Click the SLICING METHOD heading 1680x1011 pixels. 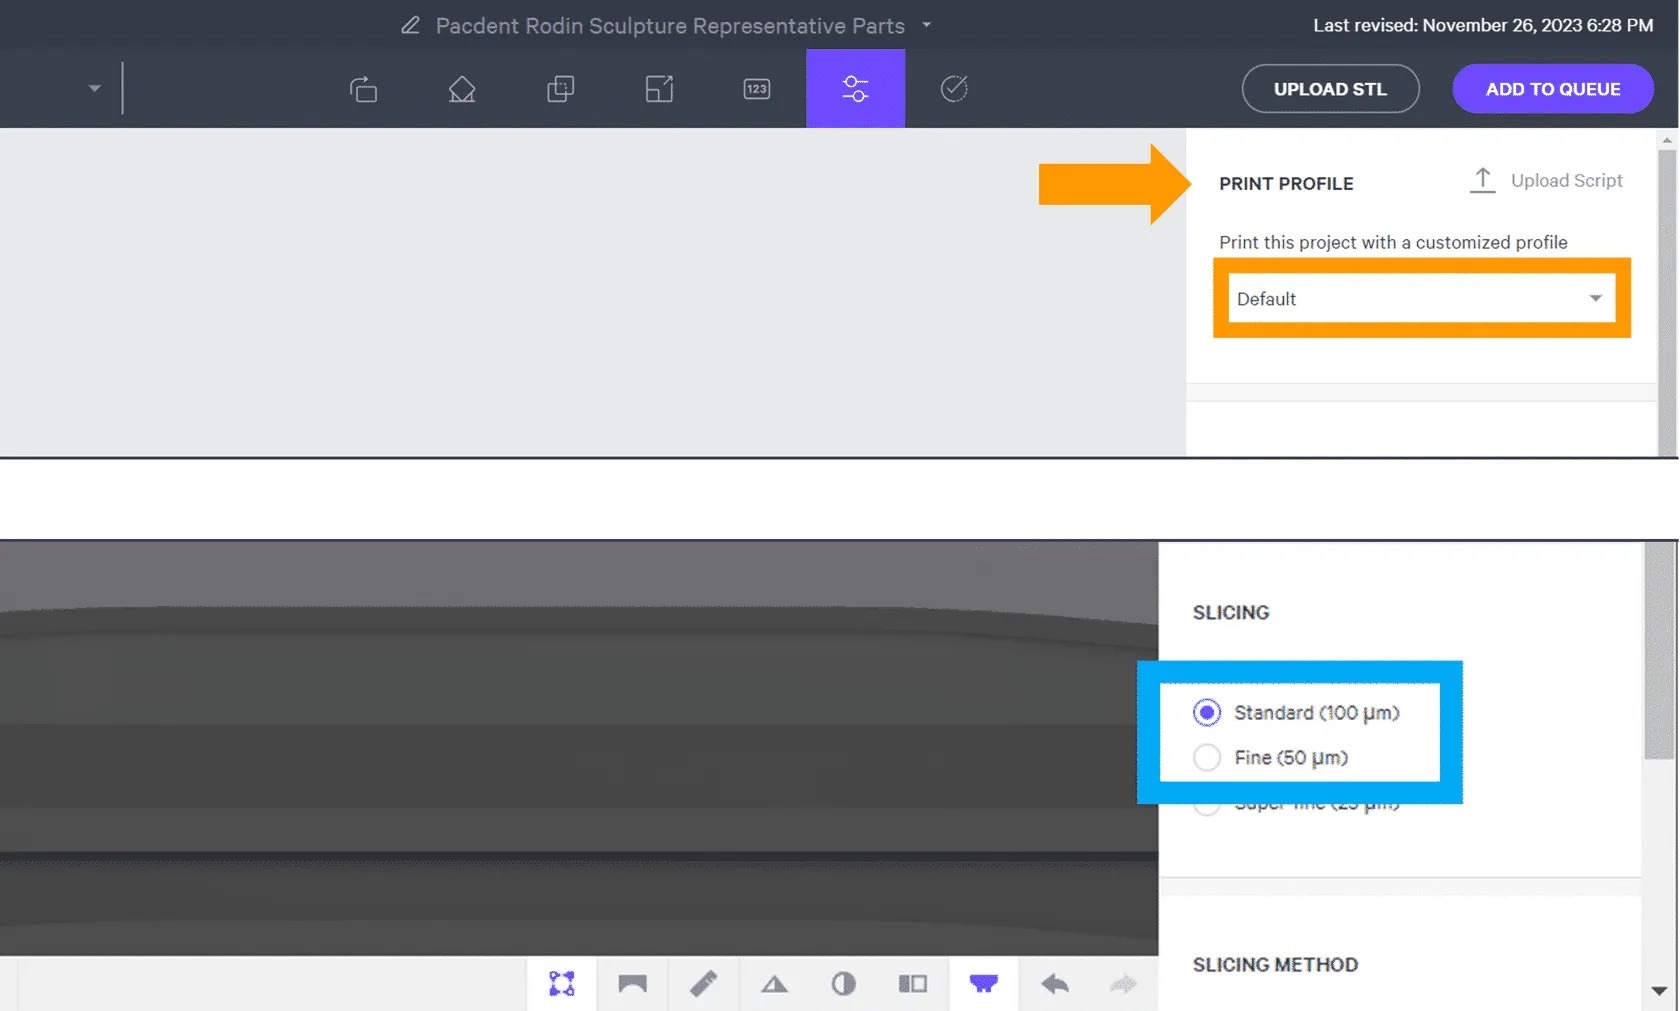coord(1275,964)
